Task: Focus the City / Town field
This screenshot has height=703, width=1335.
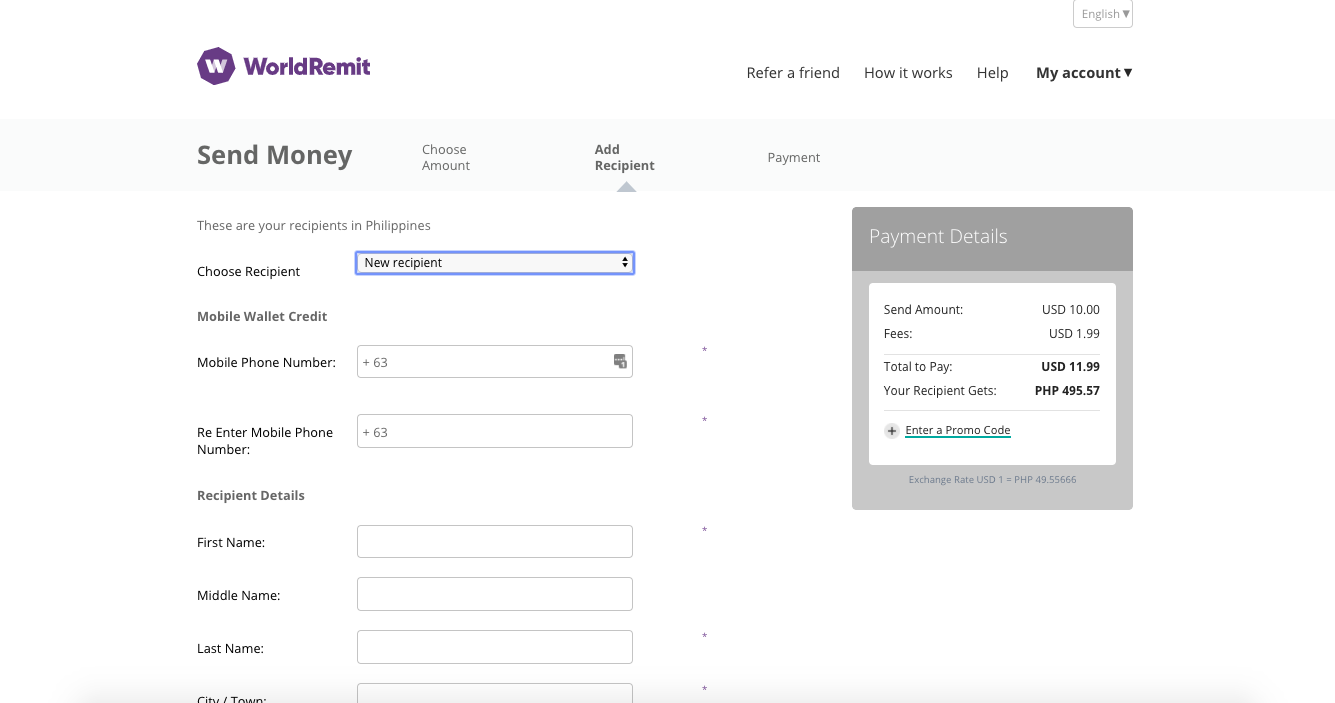Action: tap(495, 693)
